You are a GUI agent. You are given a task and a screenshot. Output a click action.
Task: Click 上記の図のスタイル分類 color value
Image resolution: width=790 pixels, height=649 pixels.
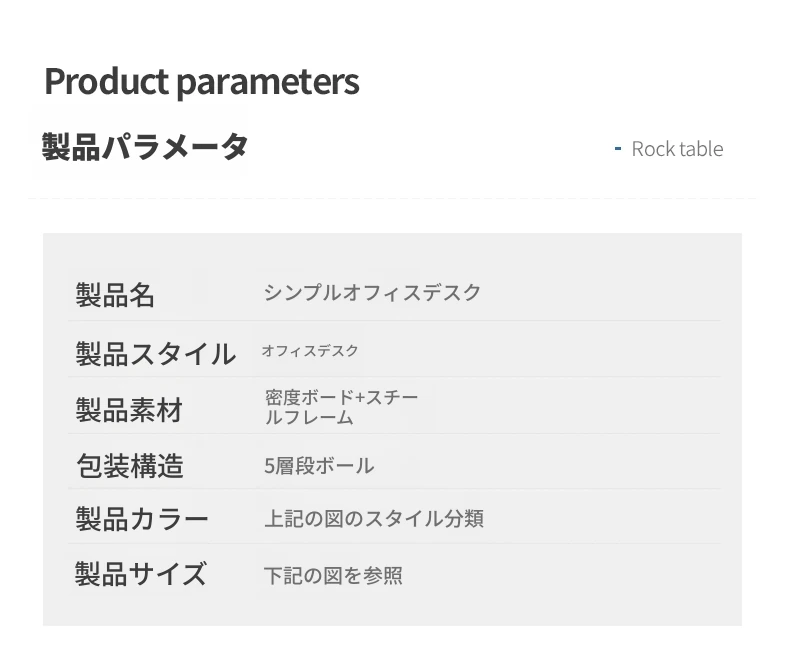coord(374,518)
